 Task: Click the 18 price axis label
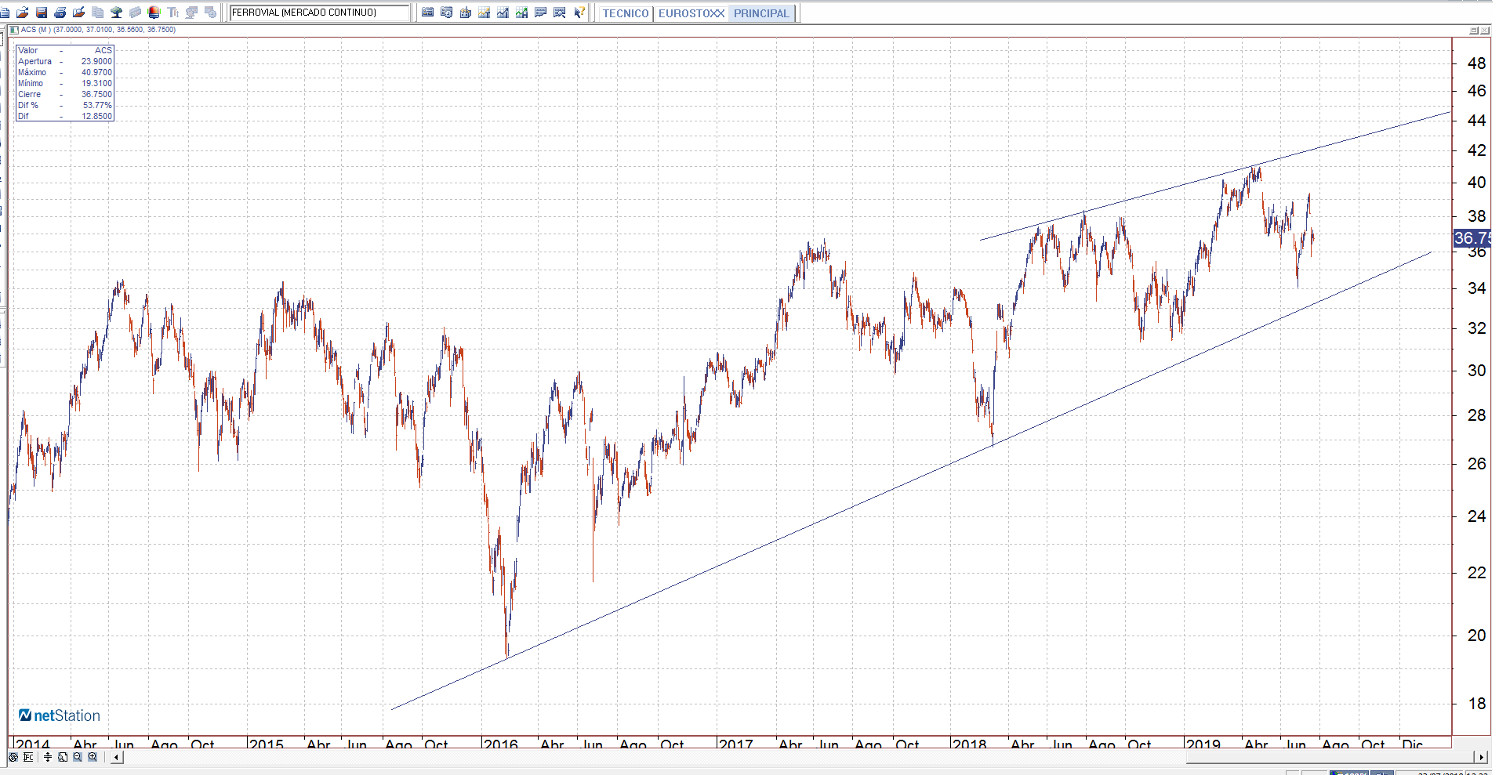1475,704
